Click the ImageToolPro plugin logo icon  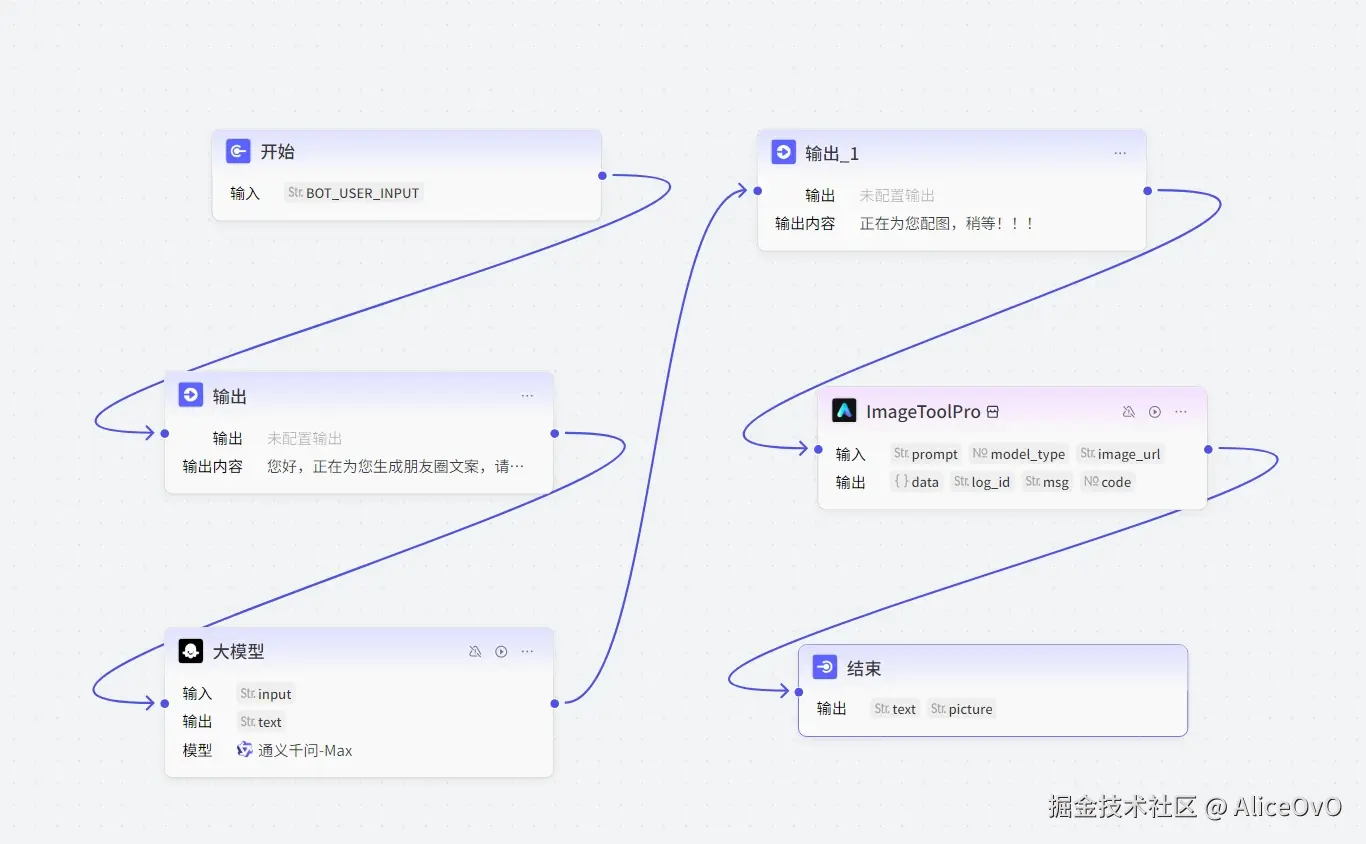844,410
